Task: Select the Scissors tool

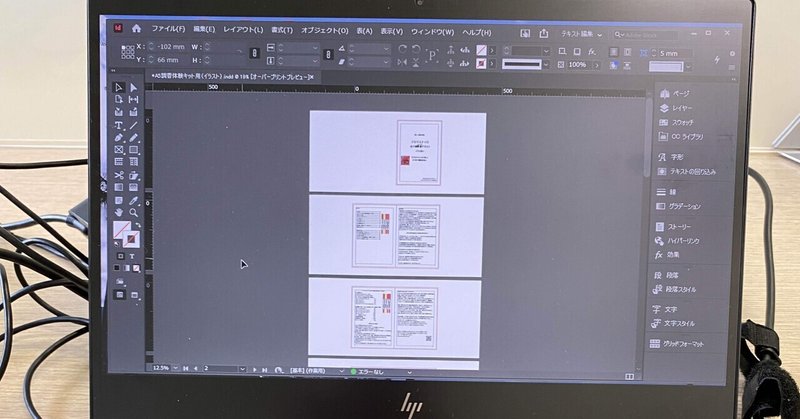Action: [118, 175]
